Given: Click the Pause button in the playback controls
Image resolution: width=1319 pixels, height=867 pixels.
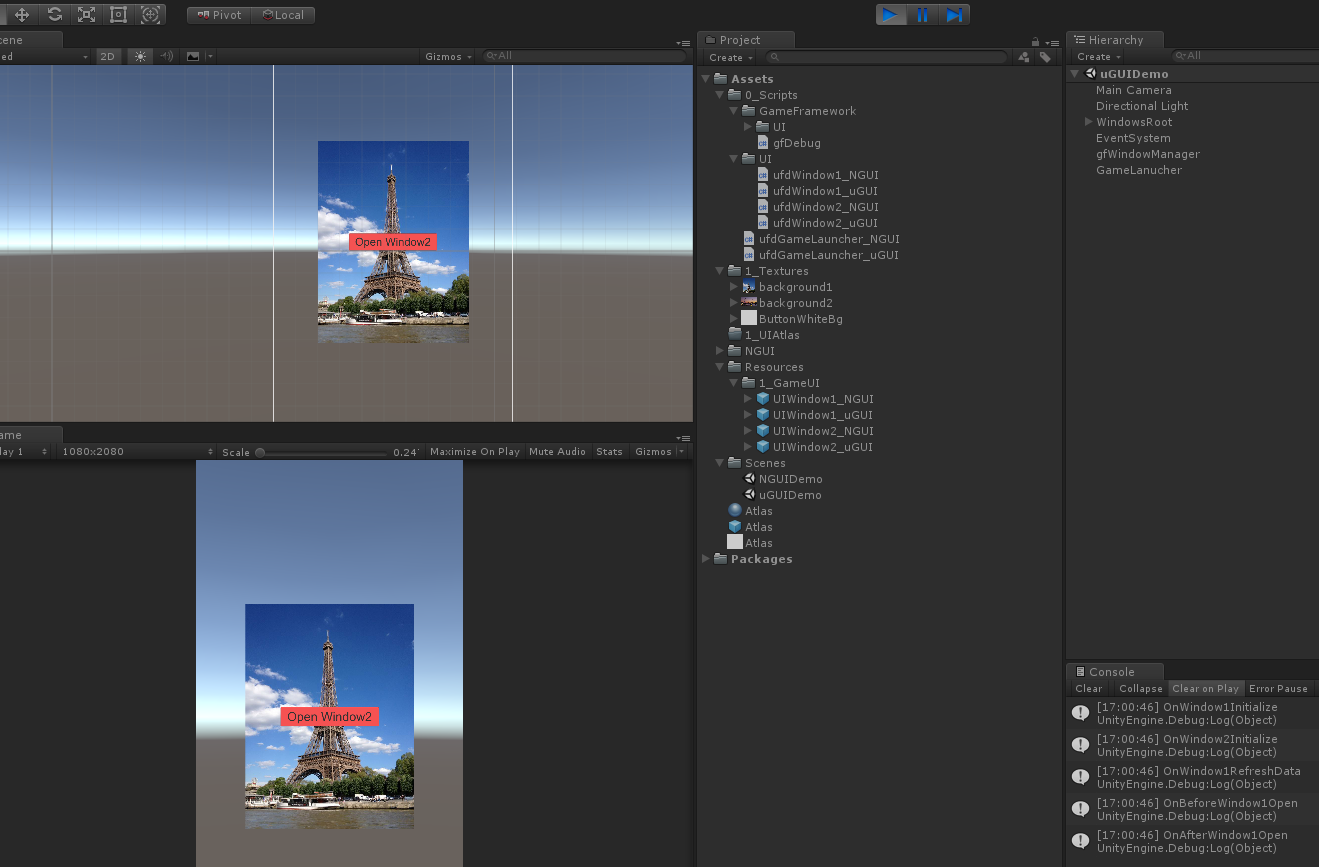Looking at the screenshot, I should pyautogui.click(x=922, y=15).
